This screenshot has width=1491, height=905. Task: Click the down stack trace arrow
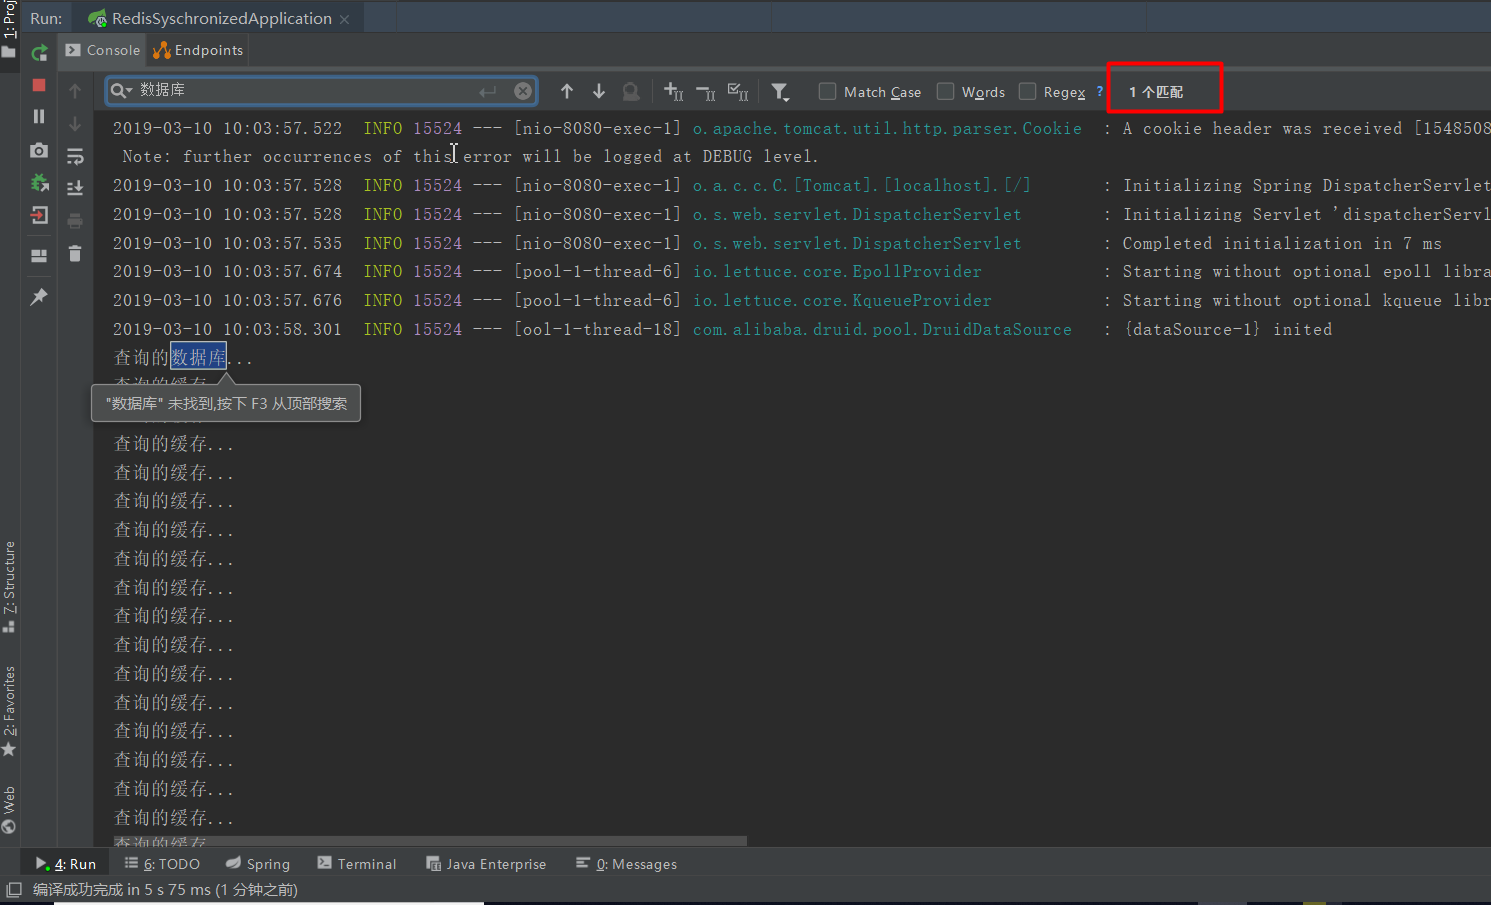75,124
